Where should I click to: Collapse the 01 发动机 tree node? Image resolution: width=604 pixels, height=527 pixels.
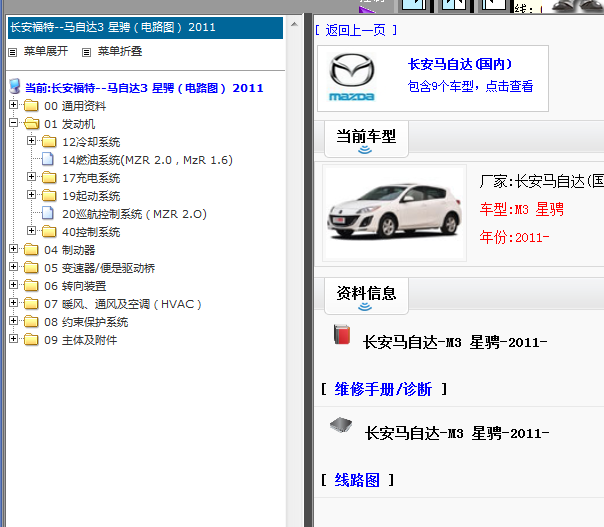13,123
